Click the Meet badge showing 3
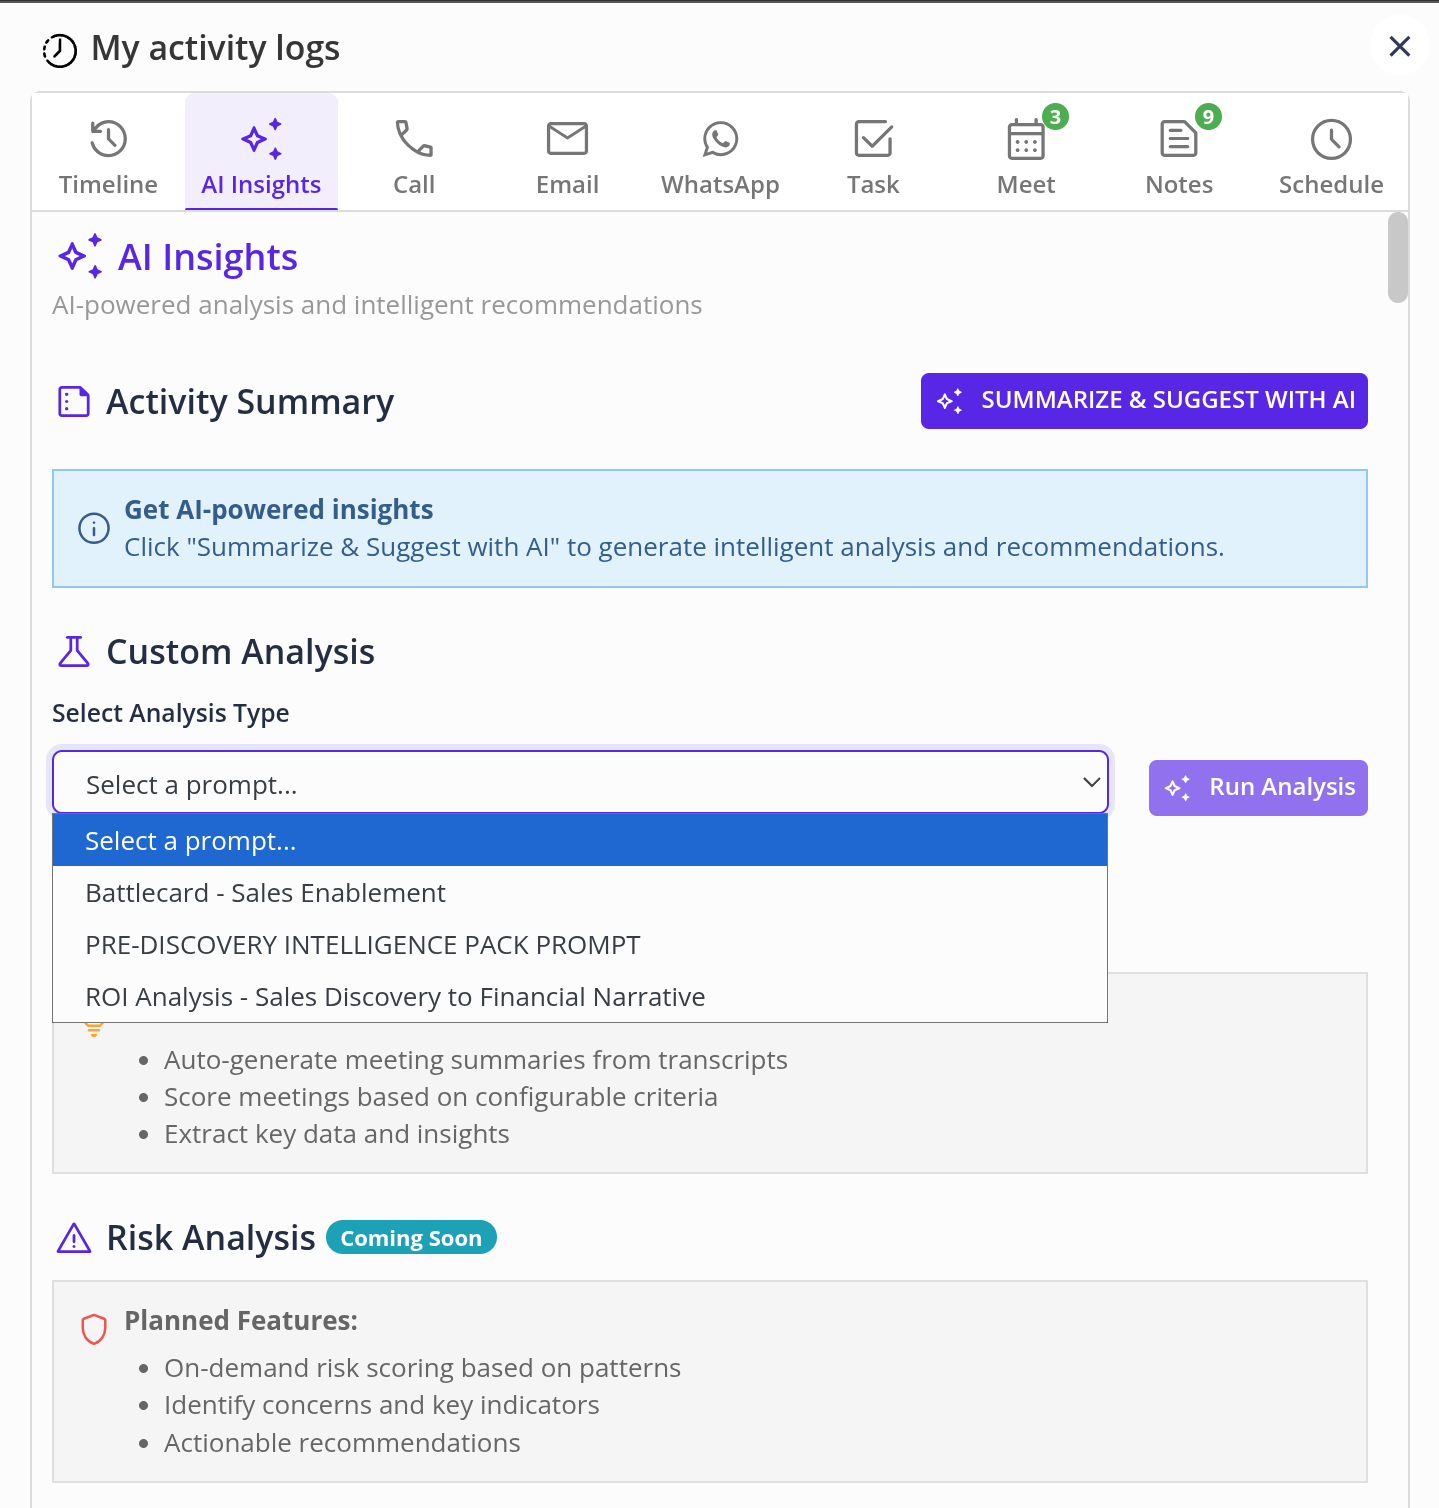The image size is (1439, 1508). click(1055, 117)
